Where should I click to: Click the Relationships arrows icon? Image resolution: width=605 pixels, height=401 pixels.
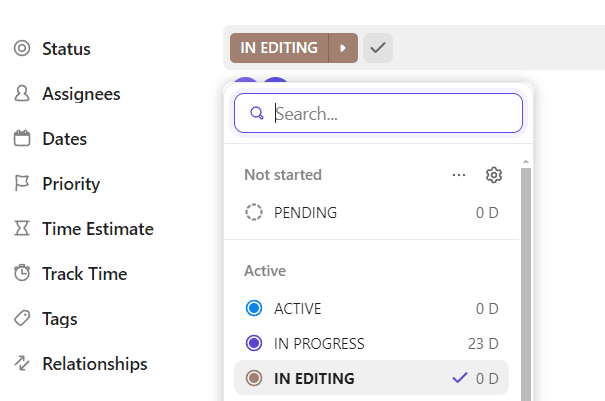click(x=21, y=363)
